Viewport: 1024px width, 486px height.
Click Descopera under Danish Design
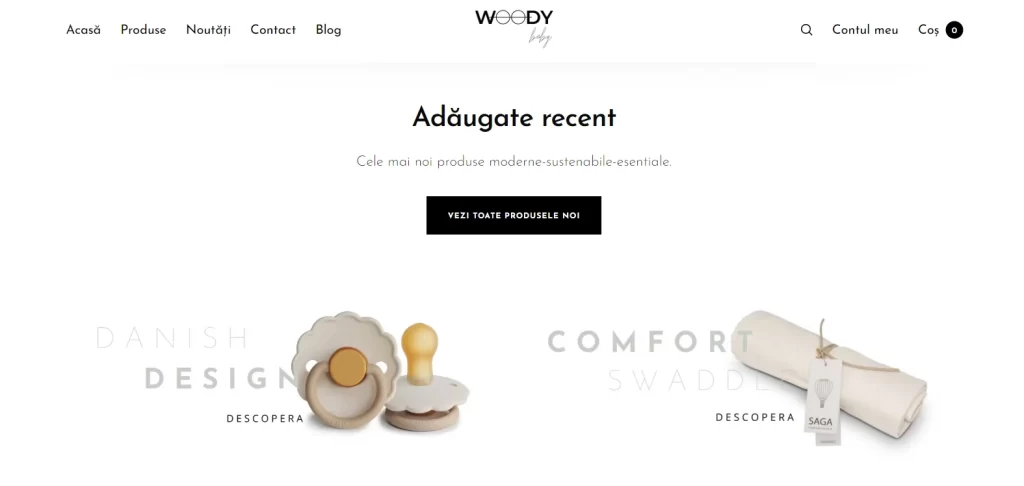(265, 419)
